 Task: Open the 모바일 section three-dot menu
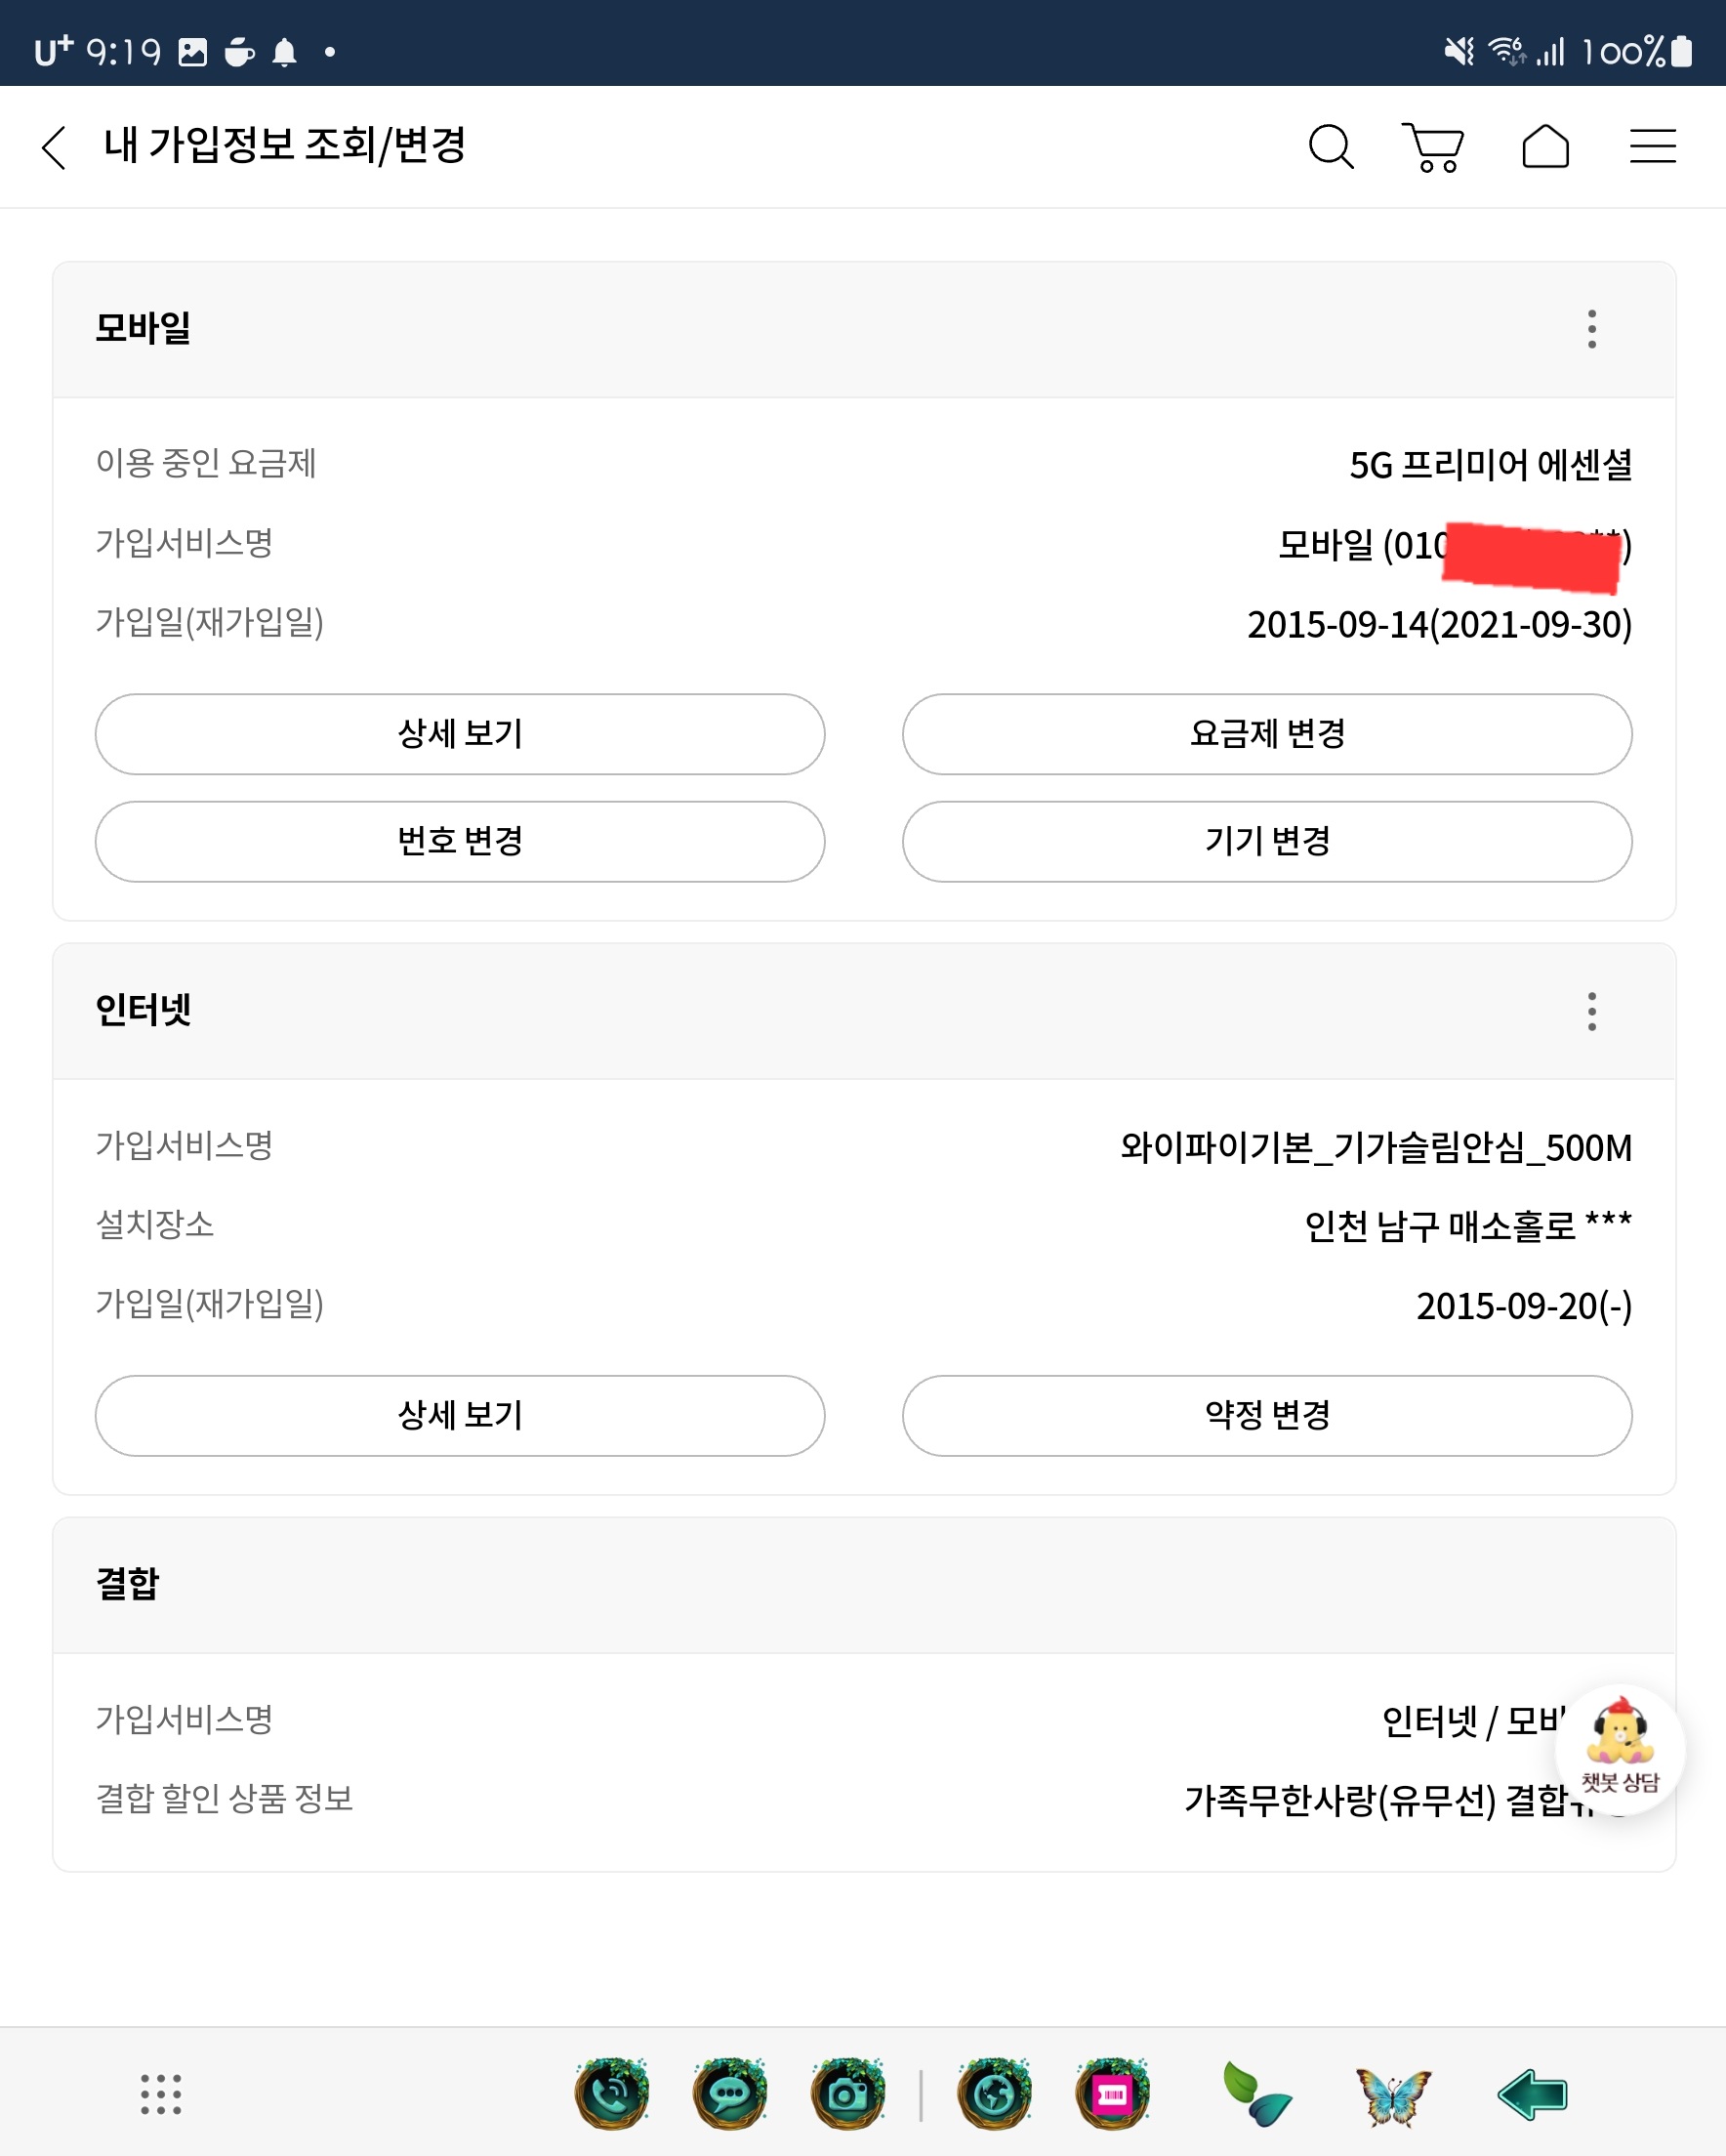coord(1591,329)
